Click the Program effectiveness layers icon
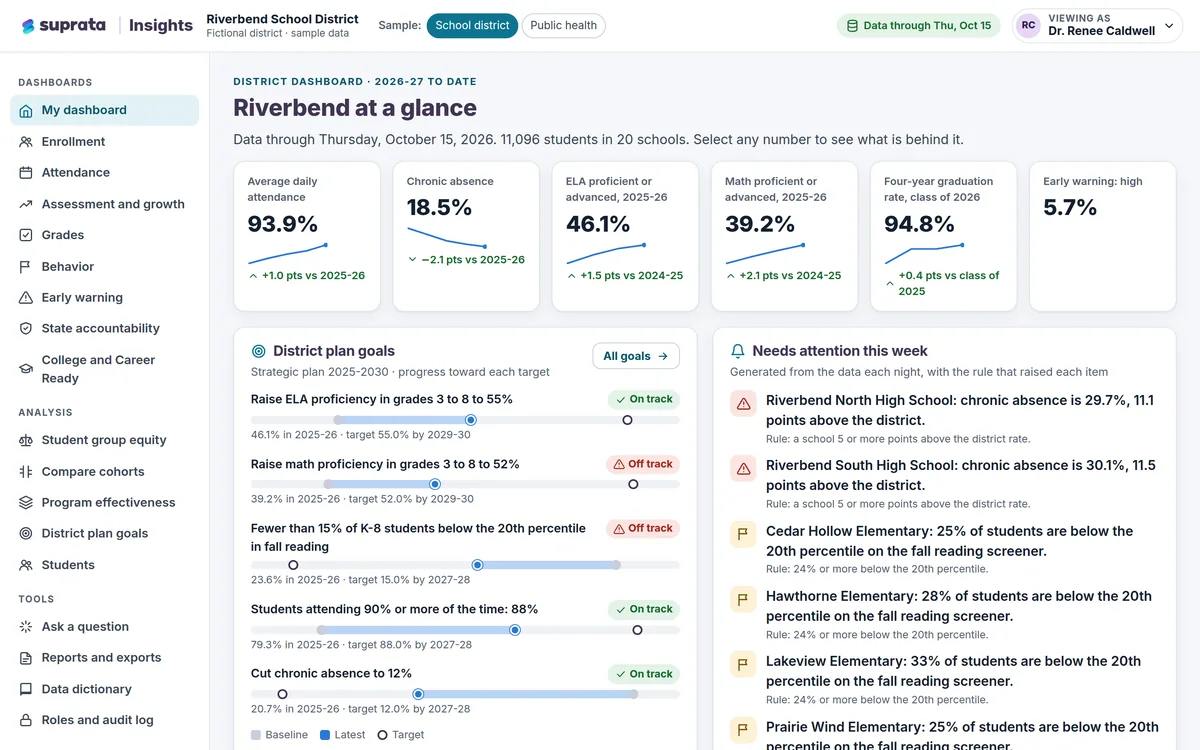Screen dimensions: 1200x750 [26, 503]
